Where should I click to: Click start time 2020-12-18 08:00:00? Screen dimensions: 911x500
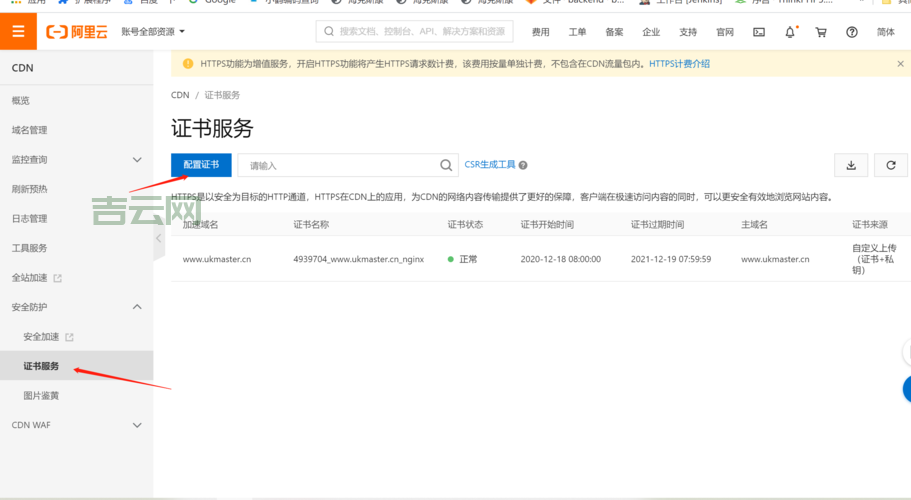tap(561, 259)
